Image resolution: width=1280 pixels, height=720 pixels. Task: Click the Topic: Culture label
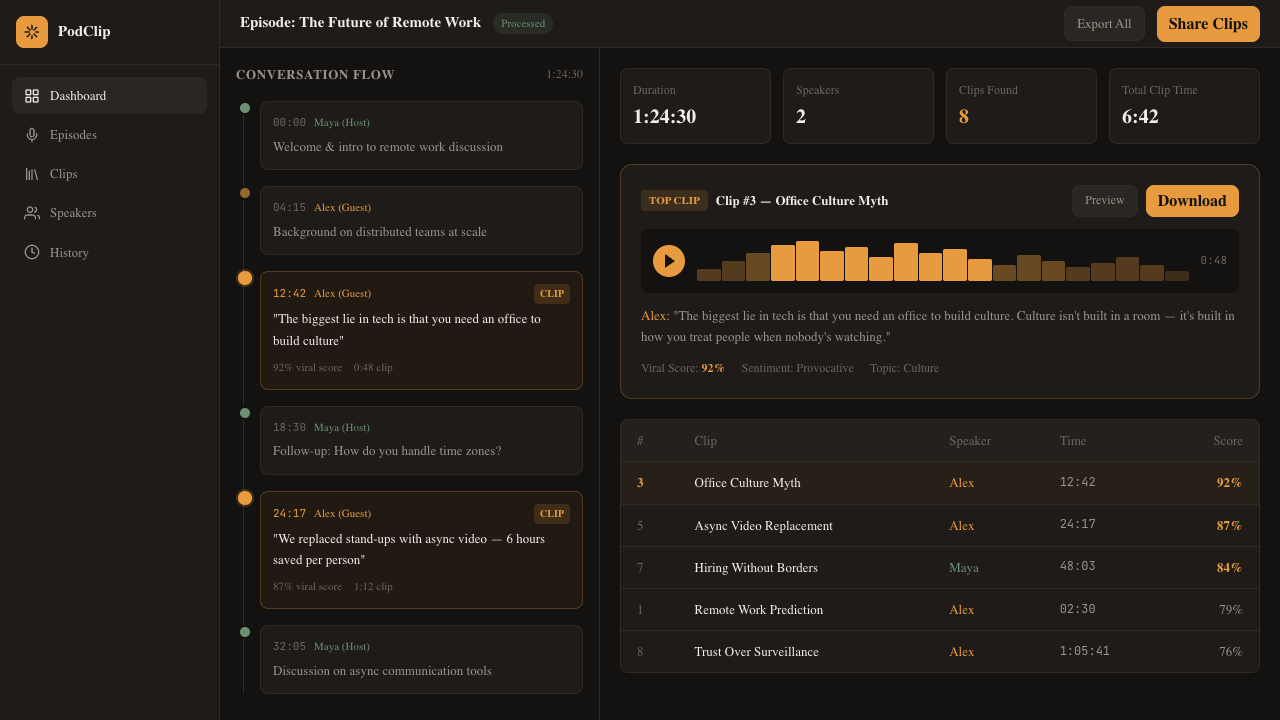tap(904, 368)
